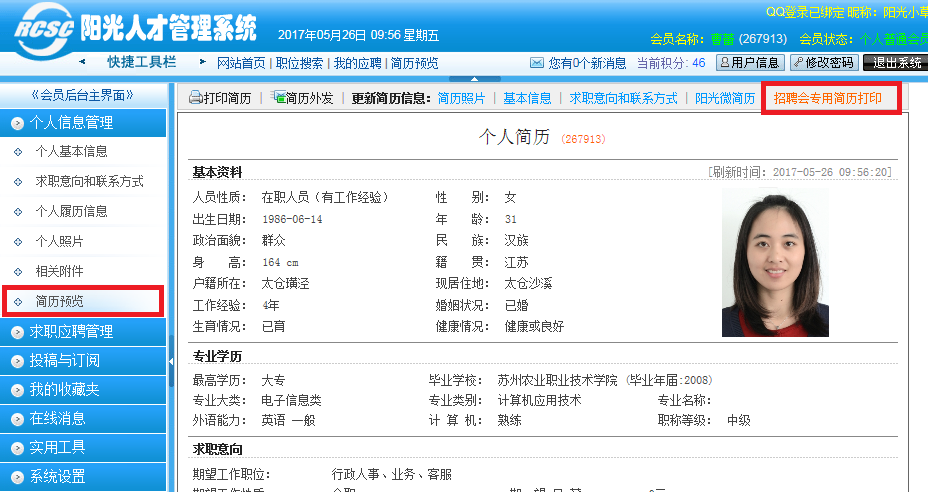Viewport: 928px width, 492px height.
Task: Click the RCSC logo
Action: 42,30
